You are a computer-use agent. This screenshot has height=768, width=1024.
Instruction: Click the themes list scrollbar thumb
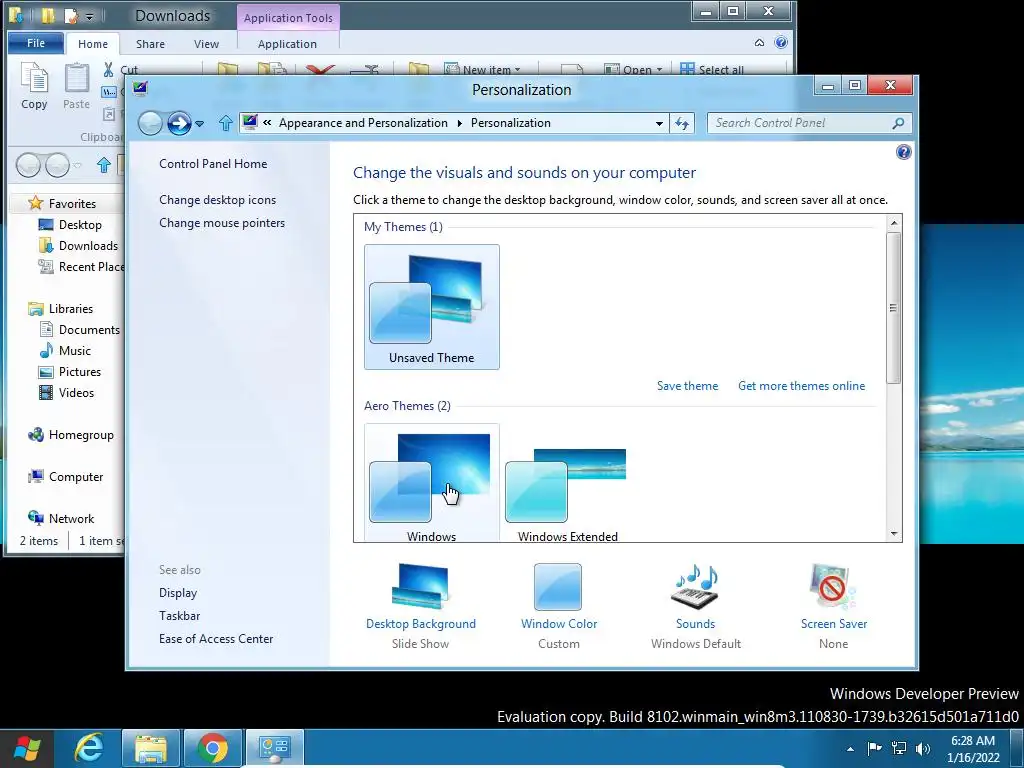click(893, 308)
